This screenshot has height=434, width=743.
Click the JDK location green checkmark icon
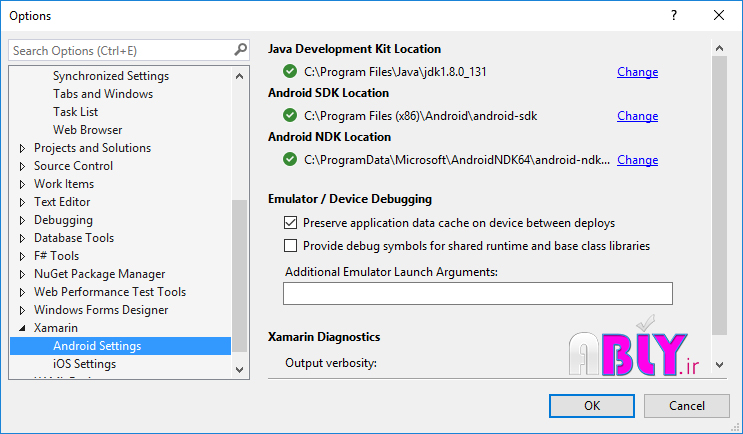(290, 72)
